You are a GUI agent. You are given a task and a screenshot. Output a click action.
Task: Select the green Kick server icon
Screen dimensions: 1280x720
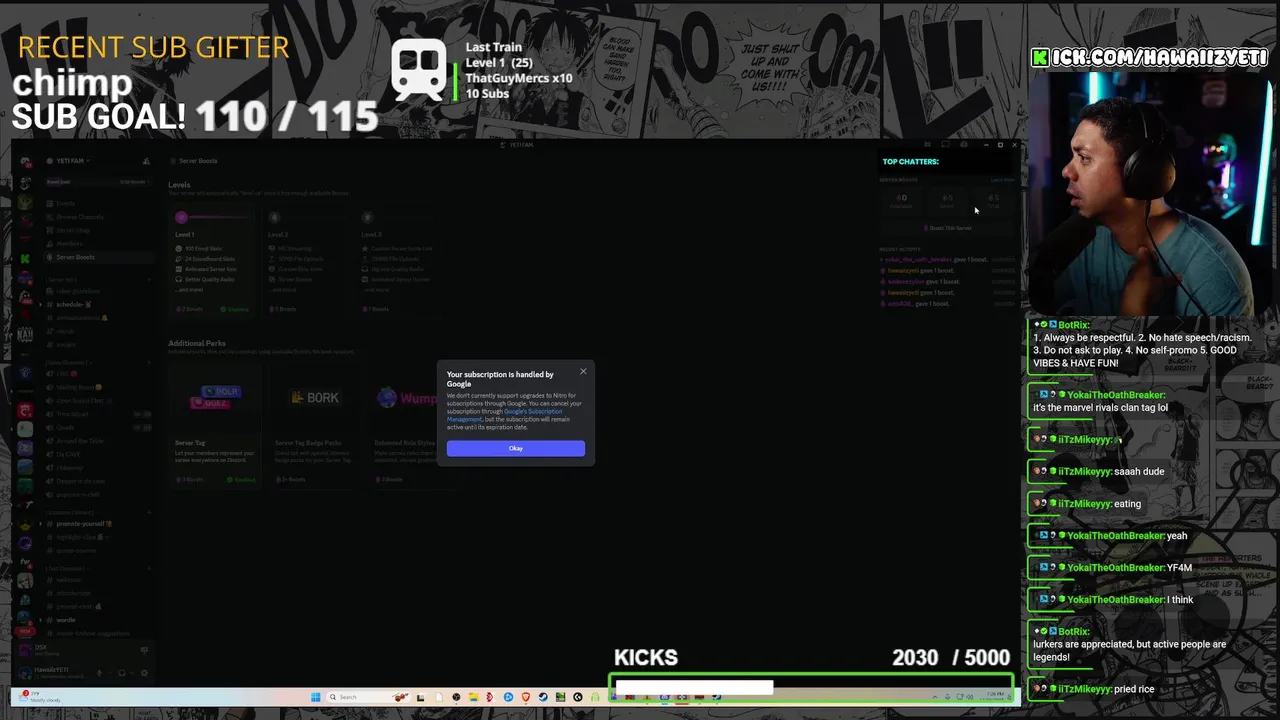[x=25, y=258]
